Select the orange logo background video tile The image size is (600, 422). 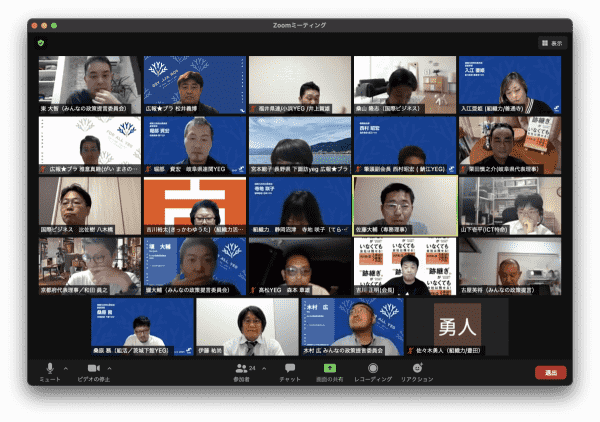click(x=195, y=206)
